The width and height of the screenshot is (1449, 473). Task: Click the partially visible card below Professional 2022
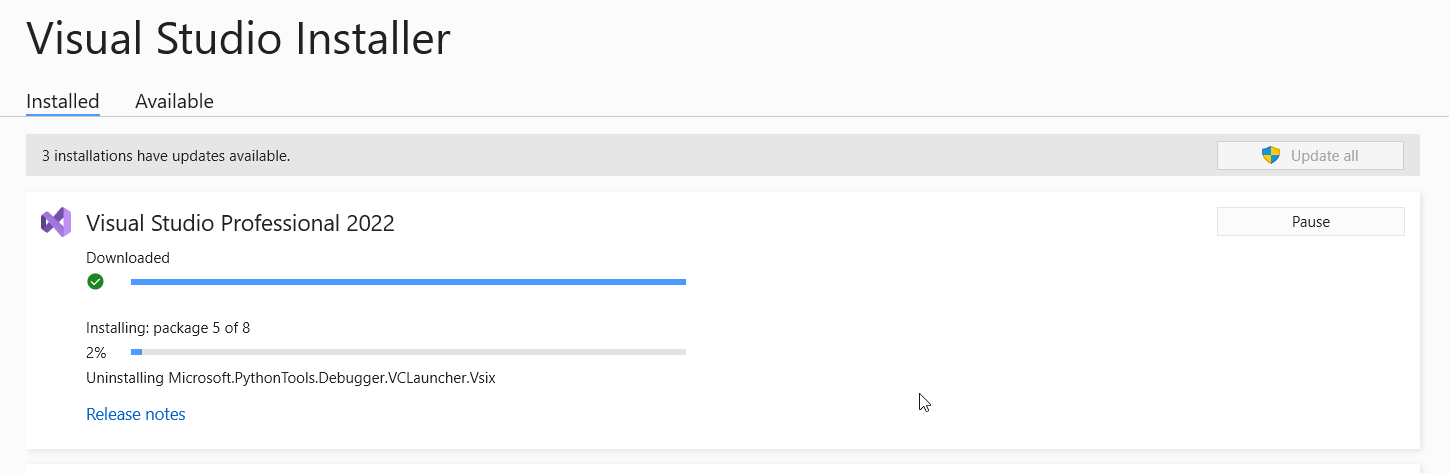[722, 468]
